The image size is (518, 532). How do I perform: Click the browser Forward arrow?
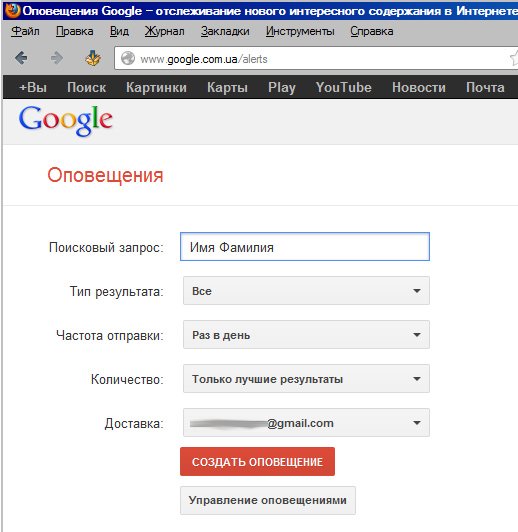click(57, 58)
